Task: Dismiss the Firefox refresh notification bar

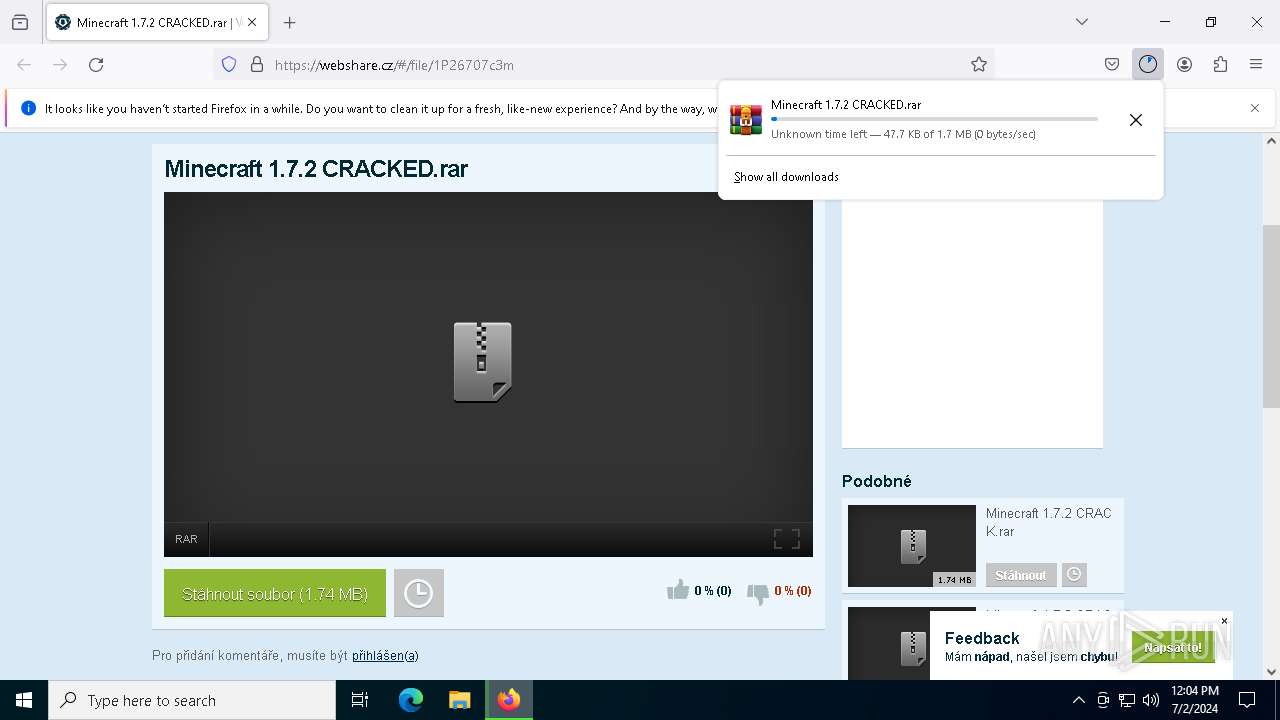Action: coord(1255,108)
